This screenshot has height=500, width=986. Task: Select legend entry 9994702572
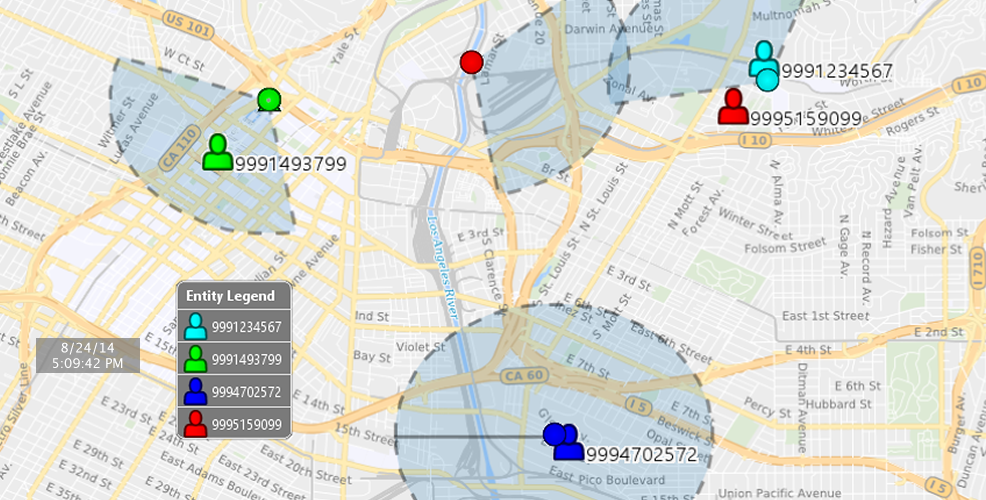pos(234,392)
